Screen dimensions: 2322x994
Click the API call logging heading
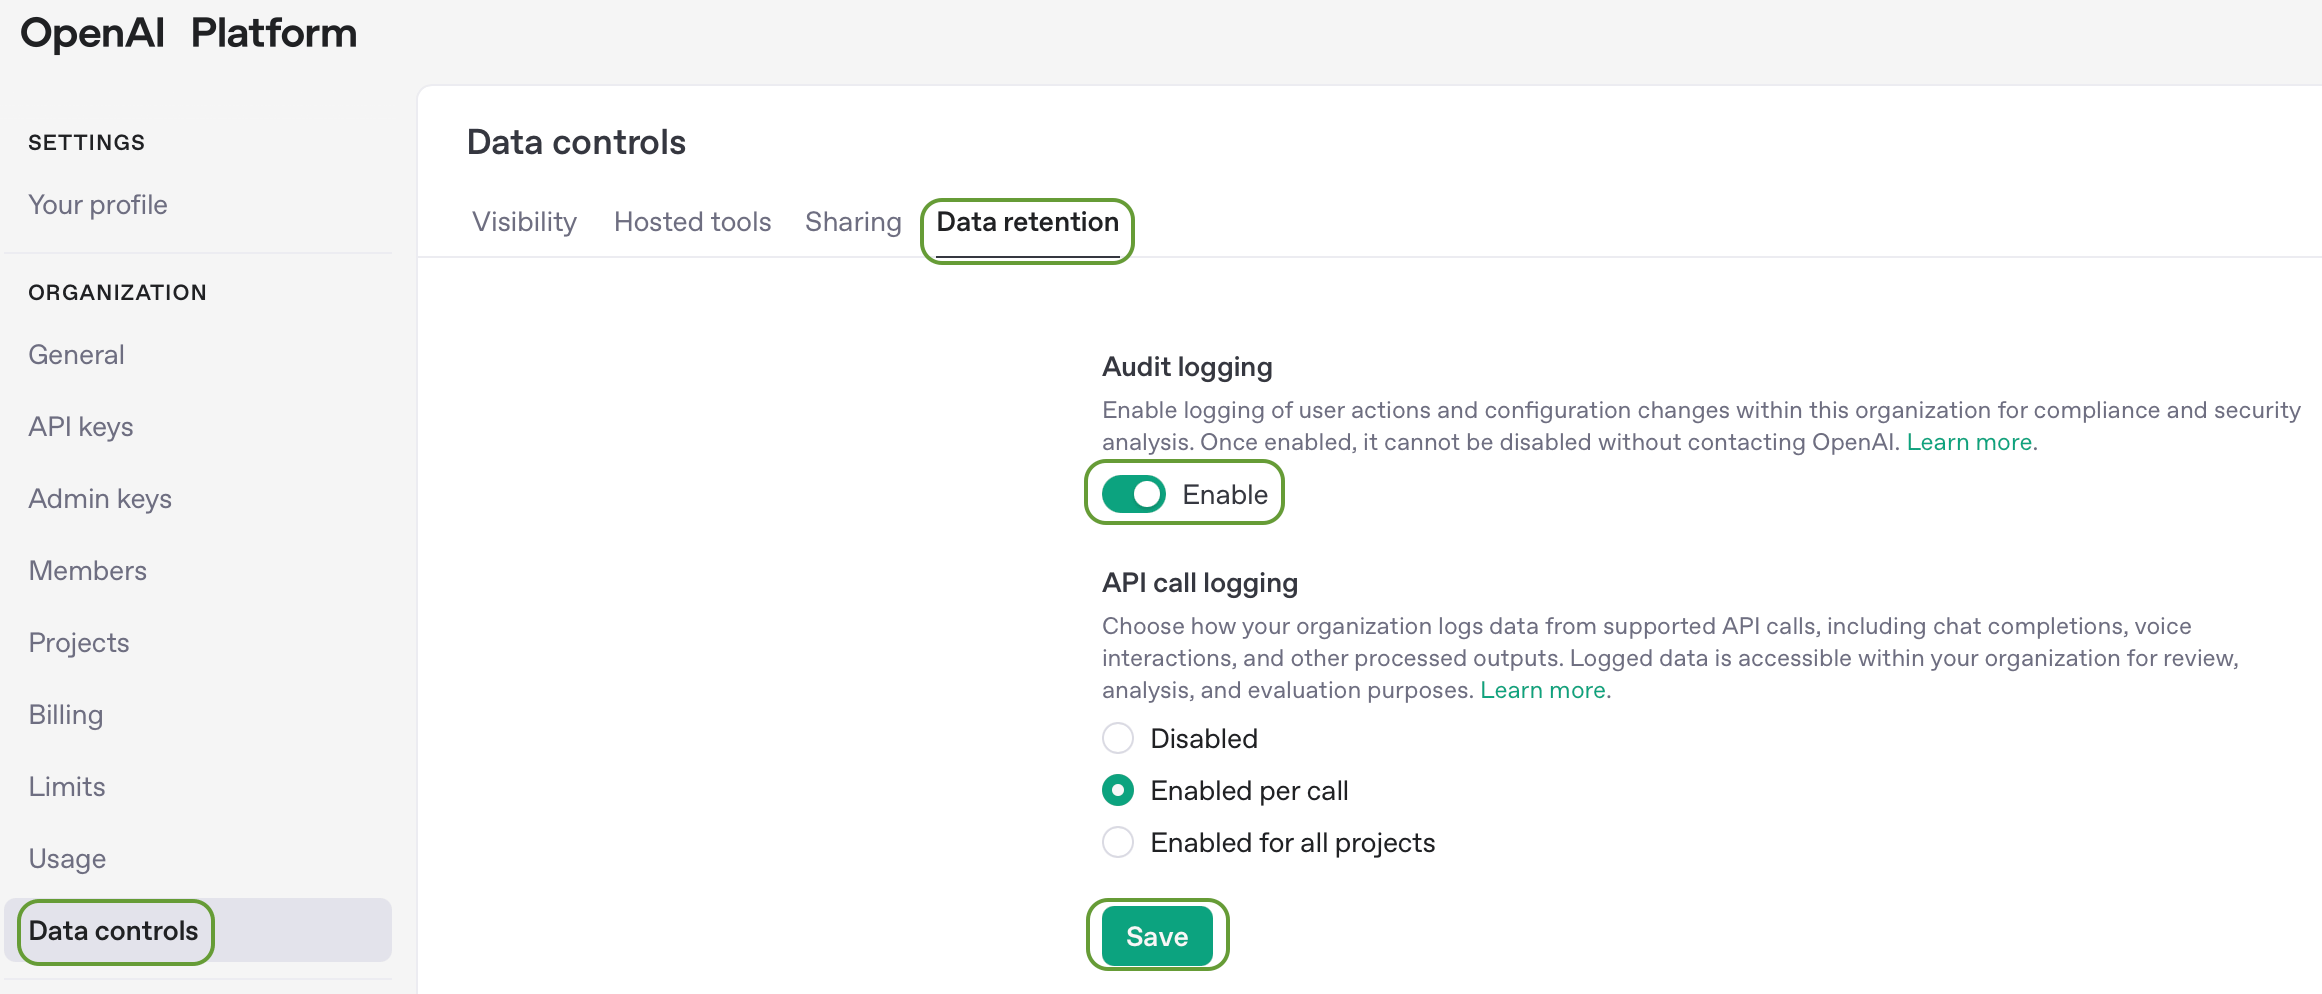click(x=1200, y=583)
